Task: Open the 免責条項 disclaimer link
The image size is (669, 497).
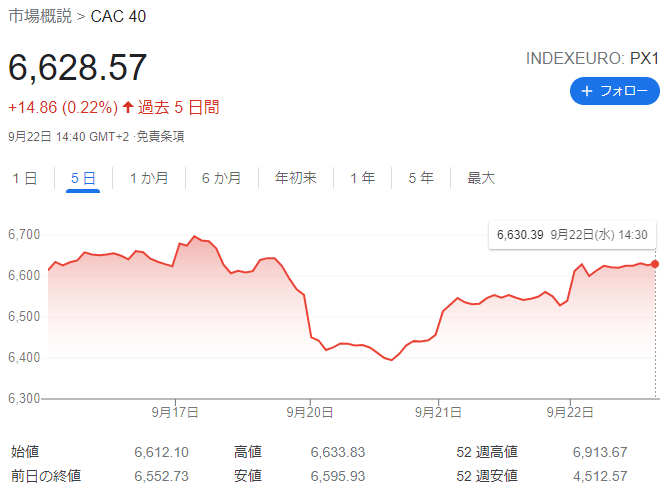Action: pos(161,136)
